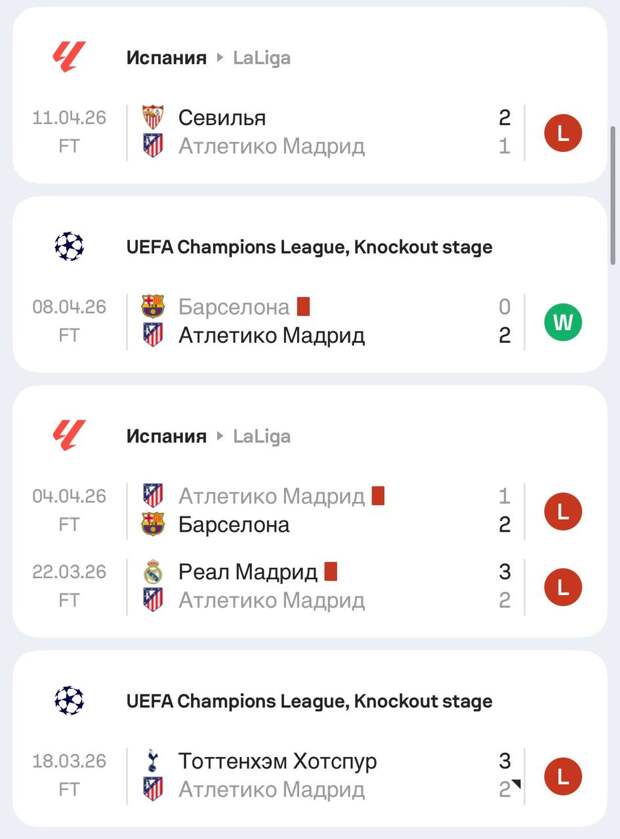Click the Tottenham Hotspur crest
The height and width of the screenshot is (839, 620).
click(152, 761)
